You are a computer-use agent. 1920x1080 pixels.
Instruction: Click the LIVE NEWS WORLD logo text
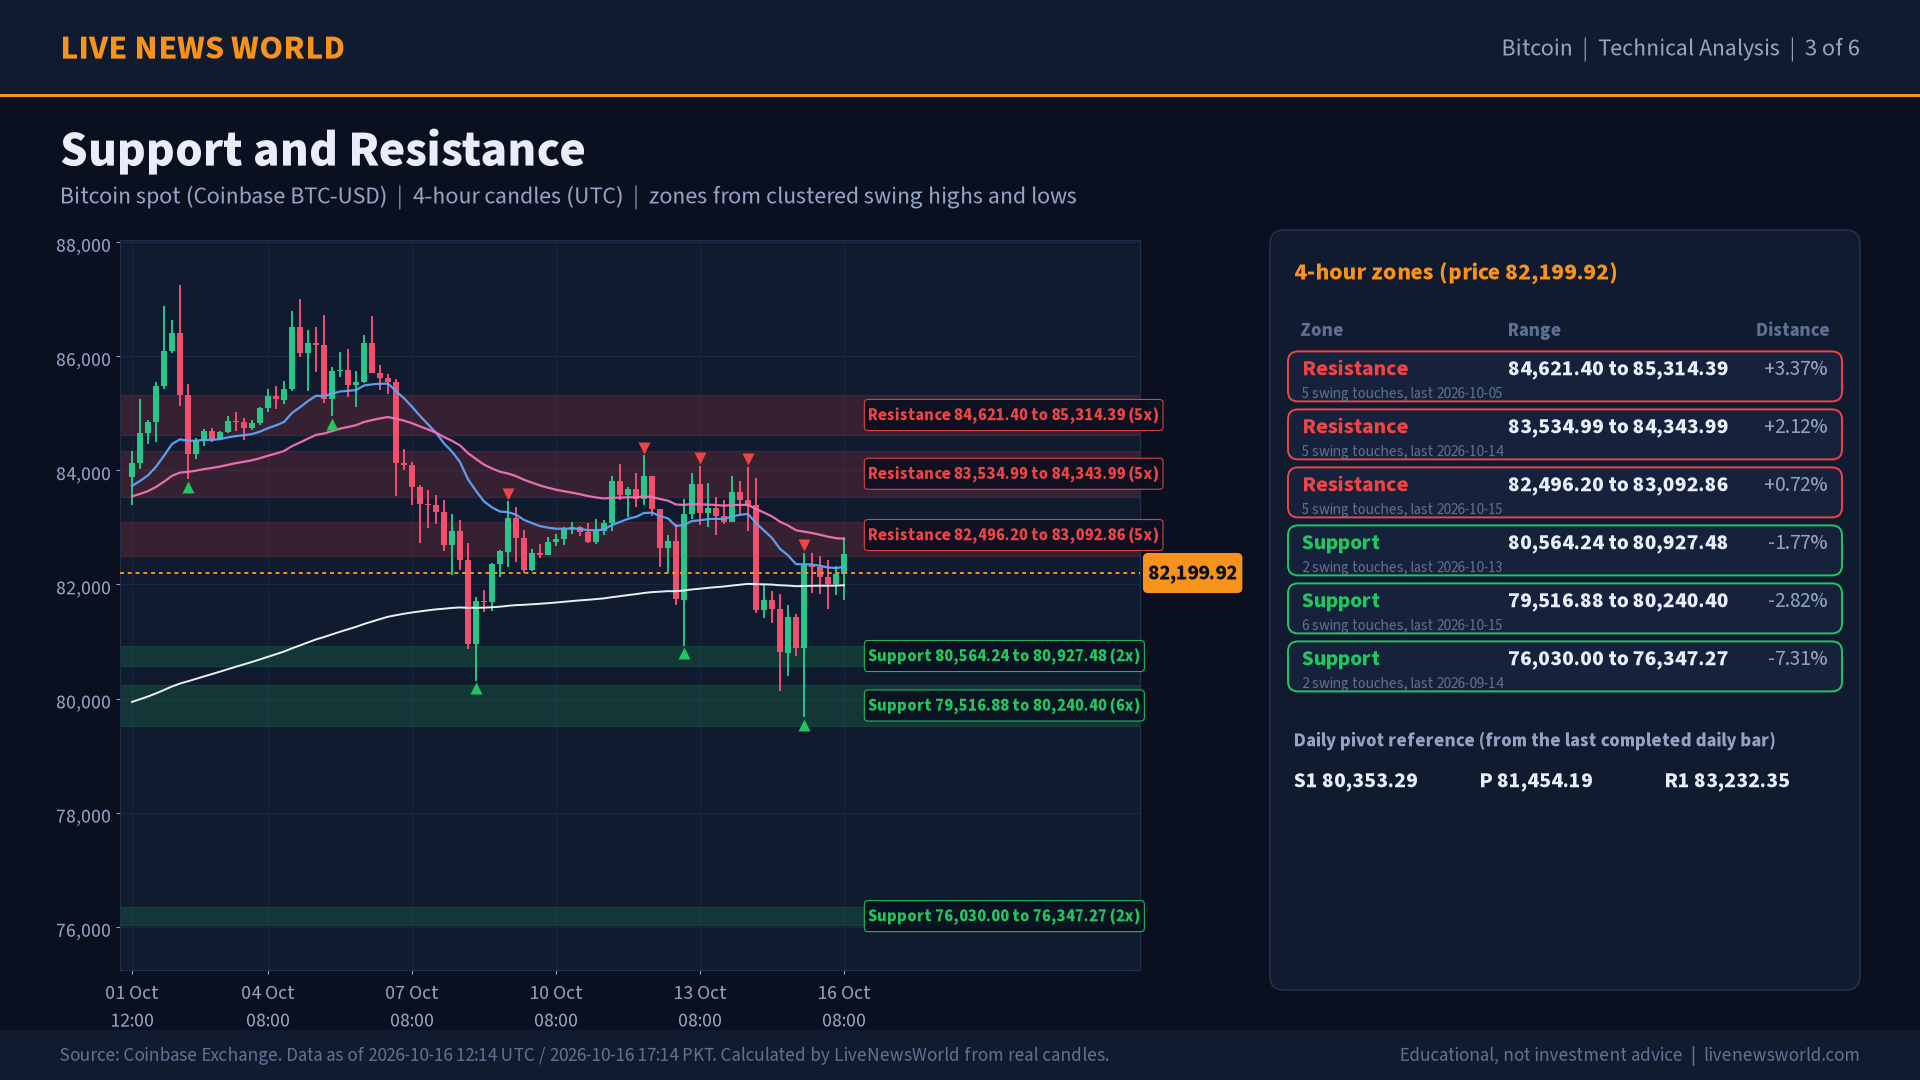pos(202,48)
